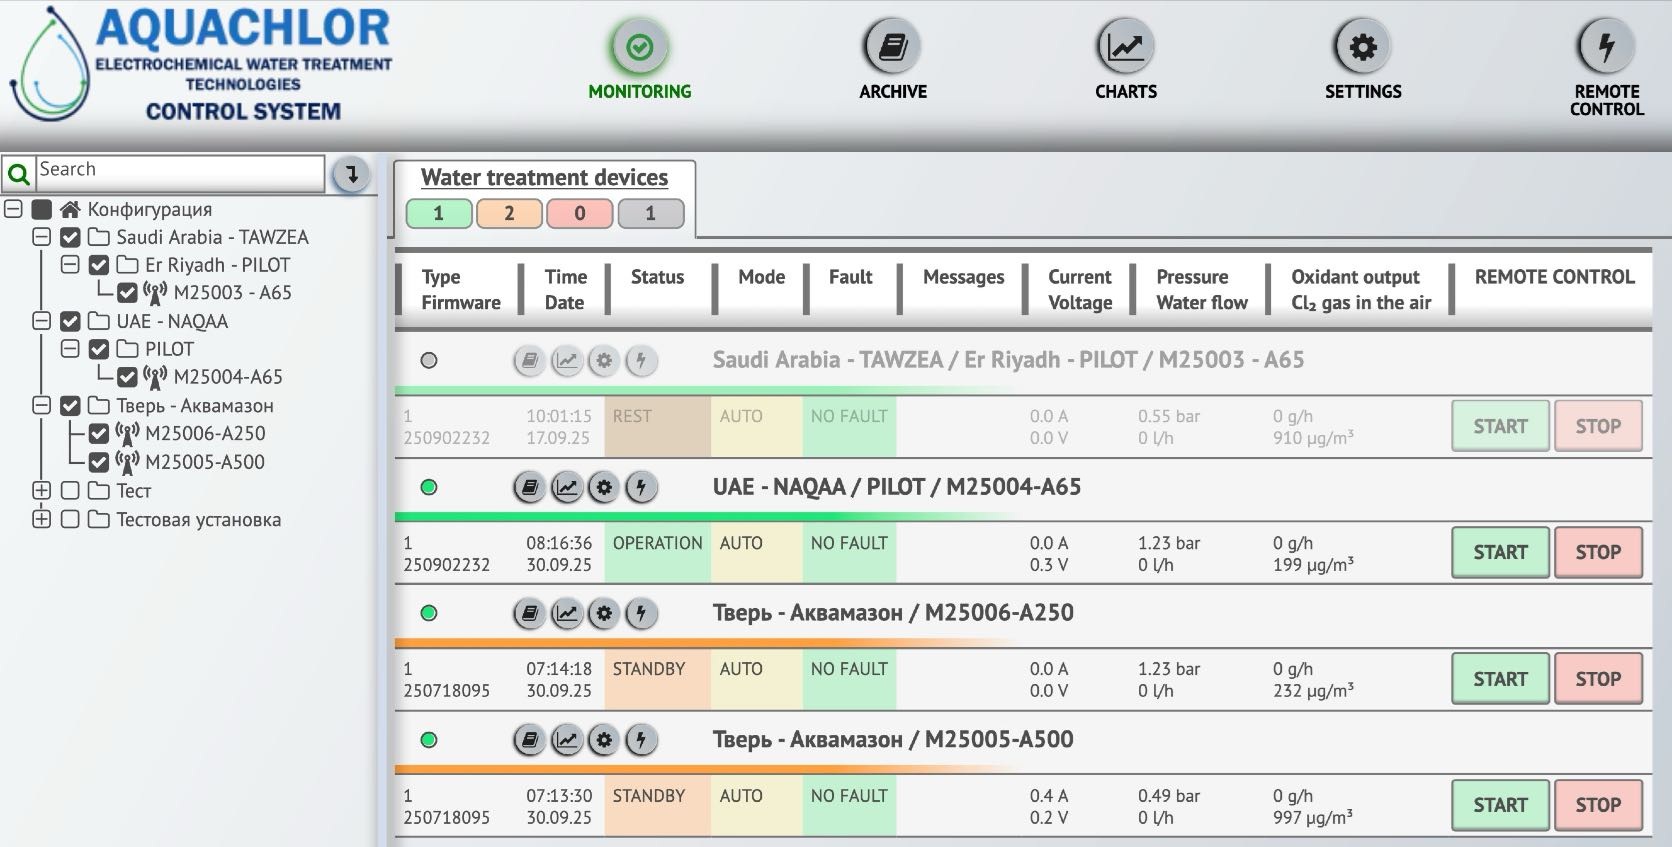
Task: Collapse PILOT node under UAE - NAQAA
Action: click(70, 350)
